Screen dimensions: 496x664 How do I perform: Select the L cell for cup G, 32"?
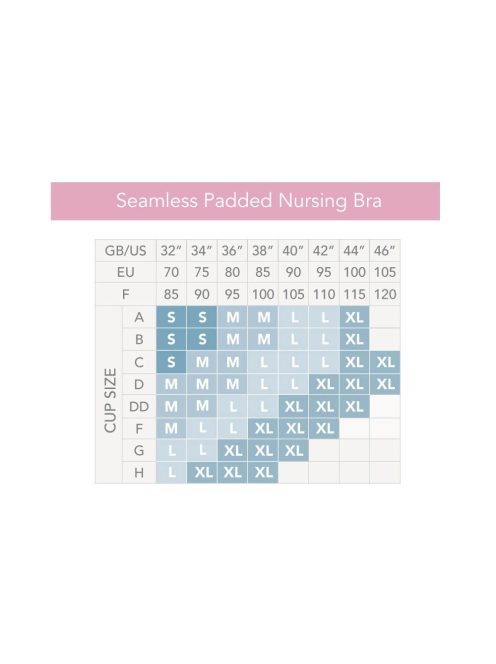click(x=171, y=451)
